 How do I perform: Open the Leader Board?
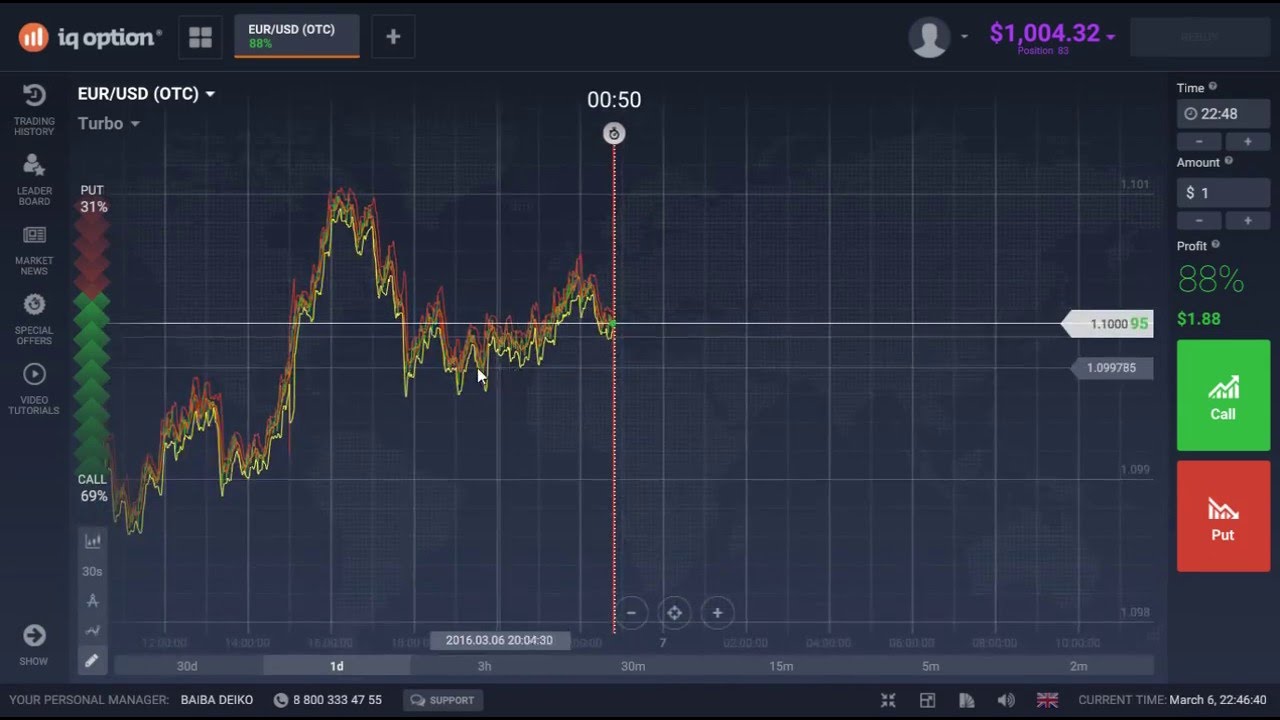coord(34,180)
